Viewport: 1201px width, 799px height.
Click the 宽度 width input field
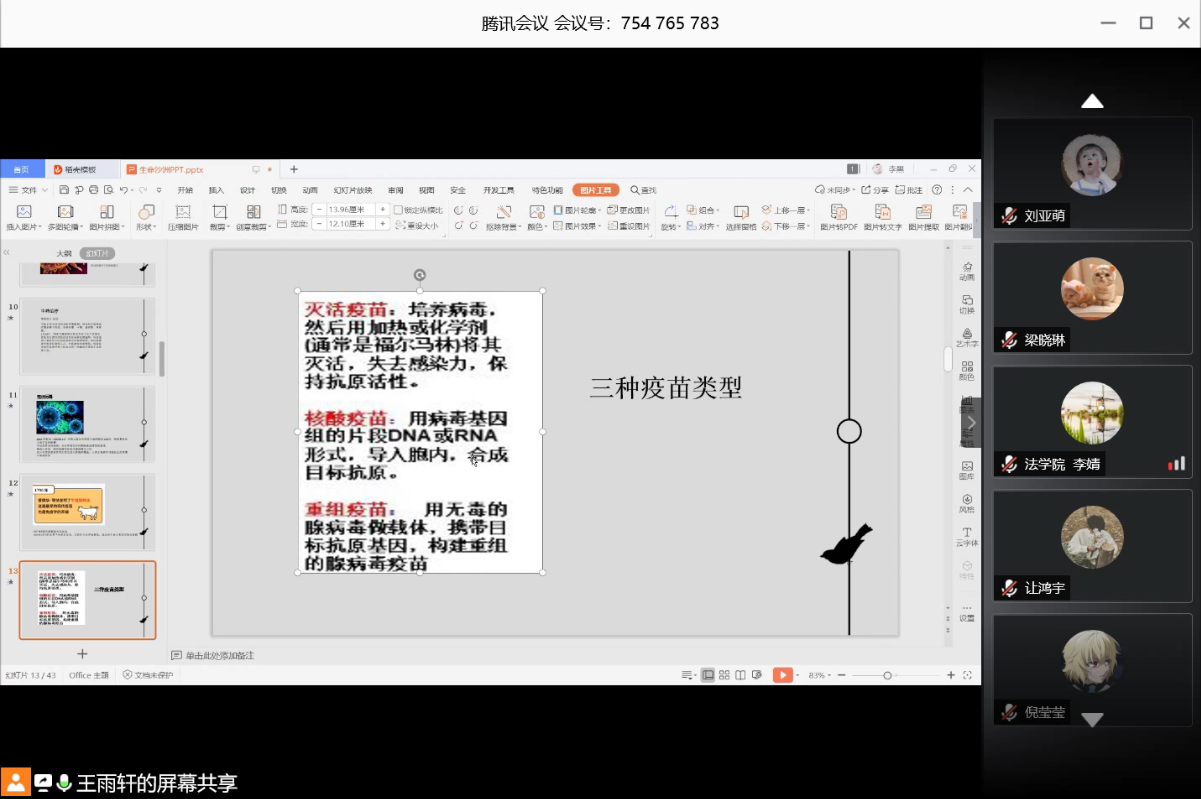point(350,225)
